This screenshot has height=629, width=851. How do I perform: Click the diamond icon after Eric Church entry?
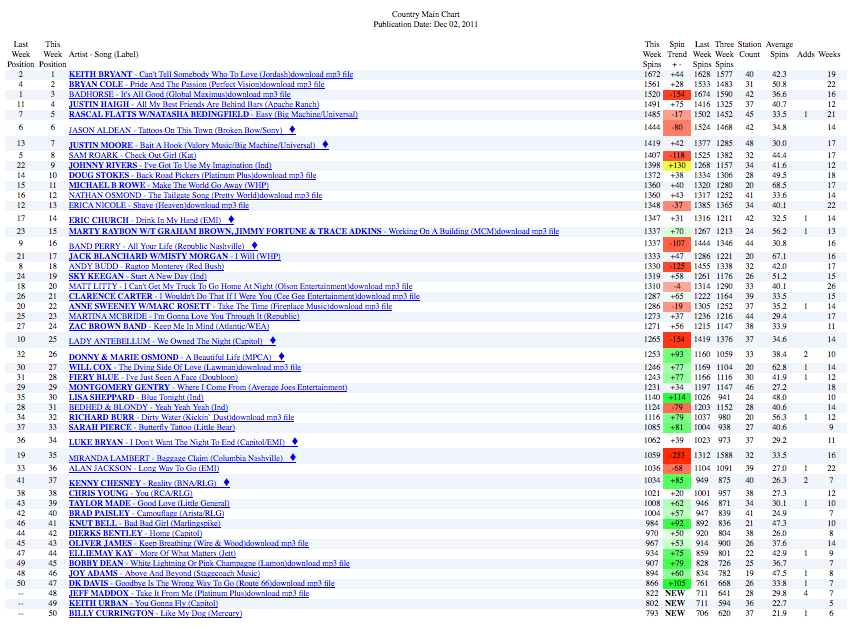tap(231, 219)
